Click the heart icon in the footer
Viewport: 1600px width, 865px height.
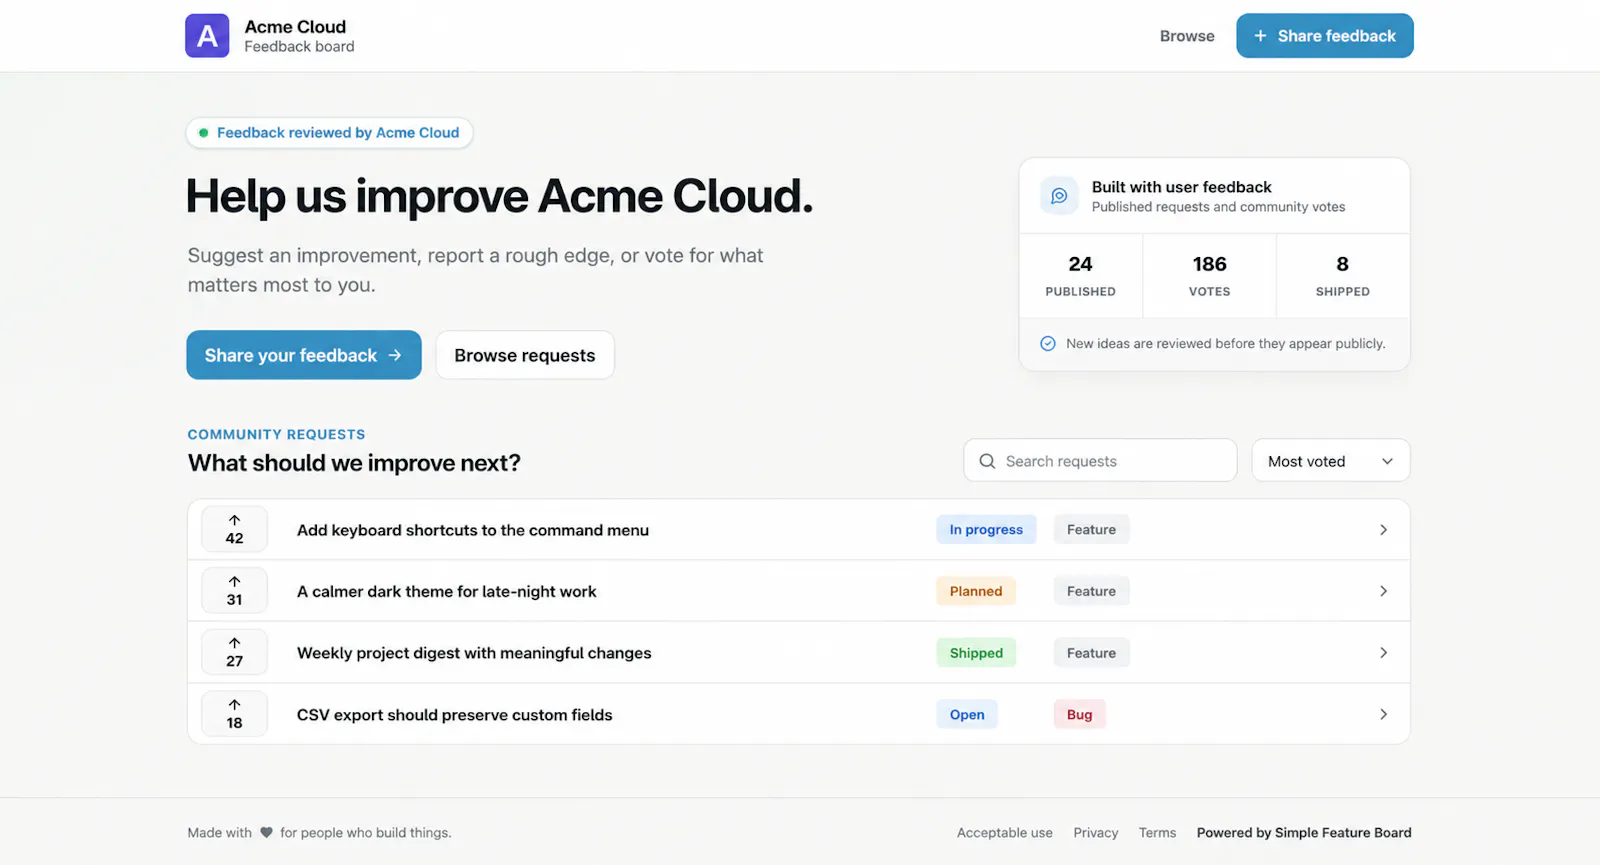(x=266, y=832)
